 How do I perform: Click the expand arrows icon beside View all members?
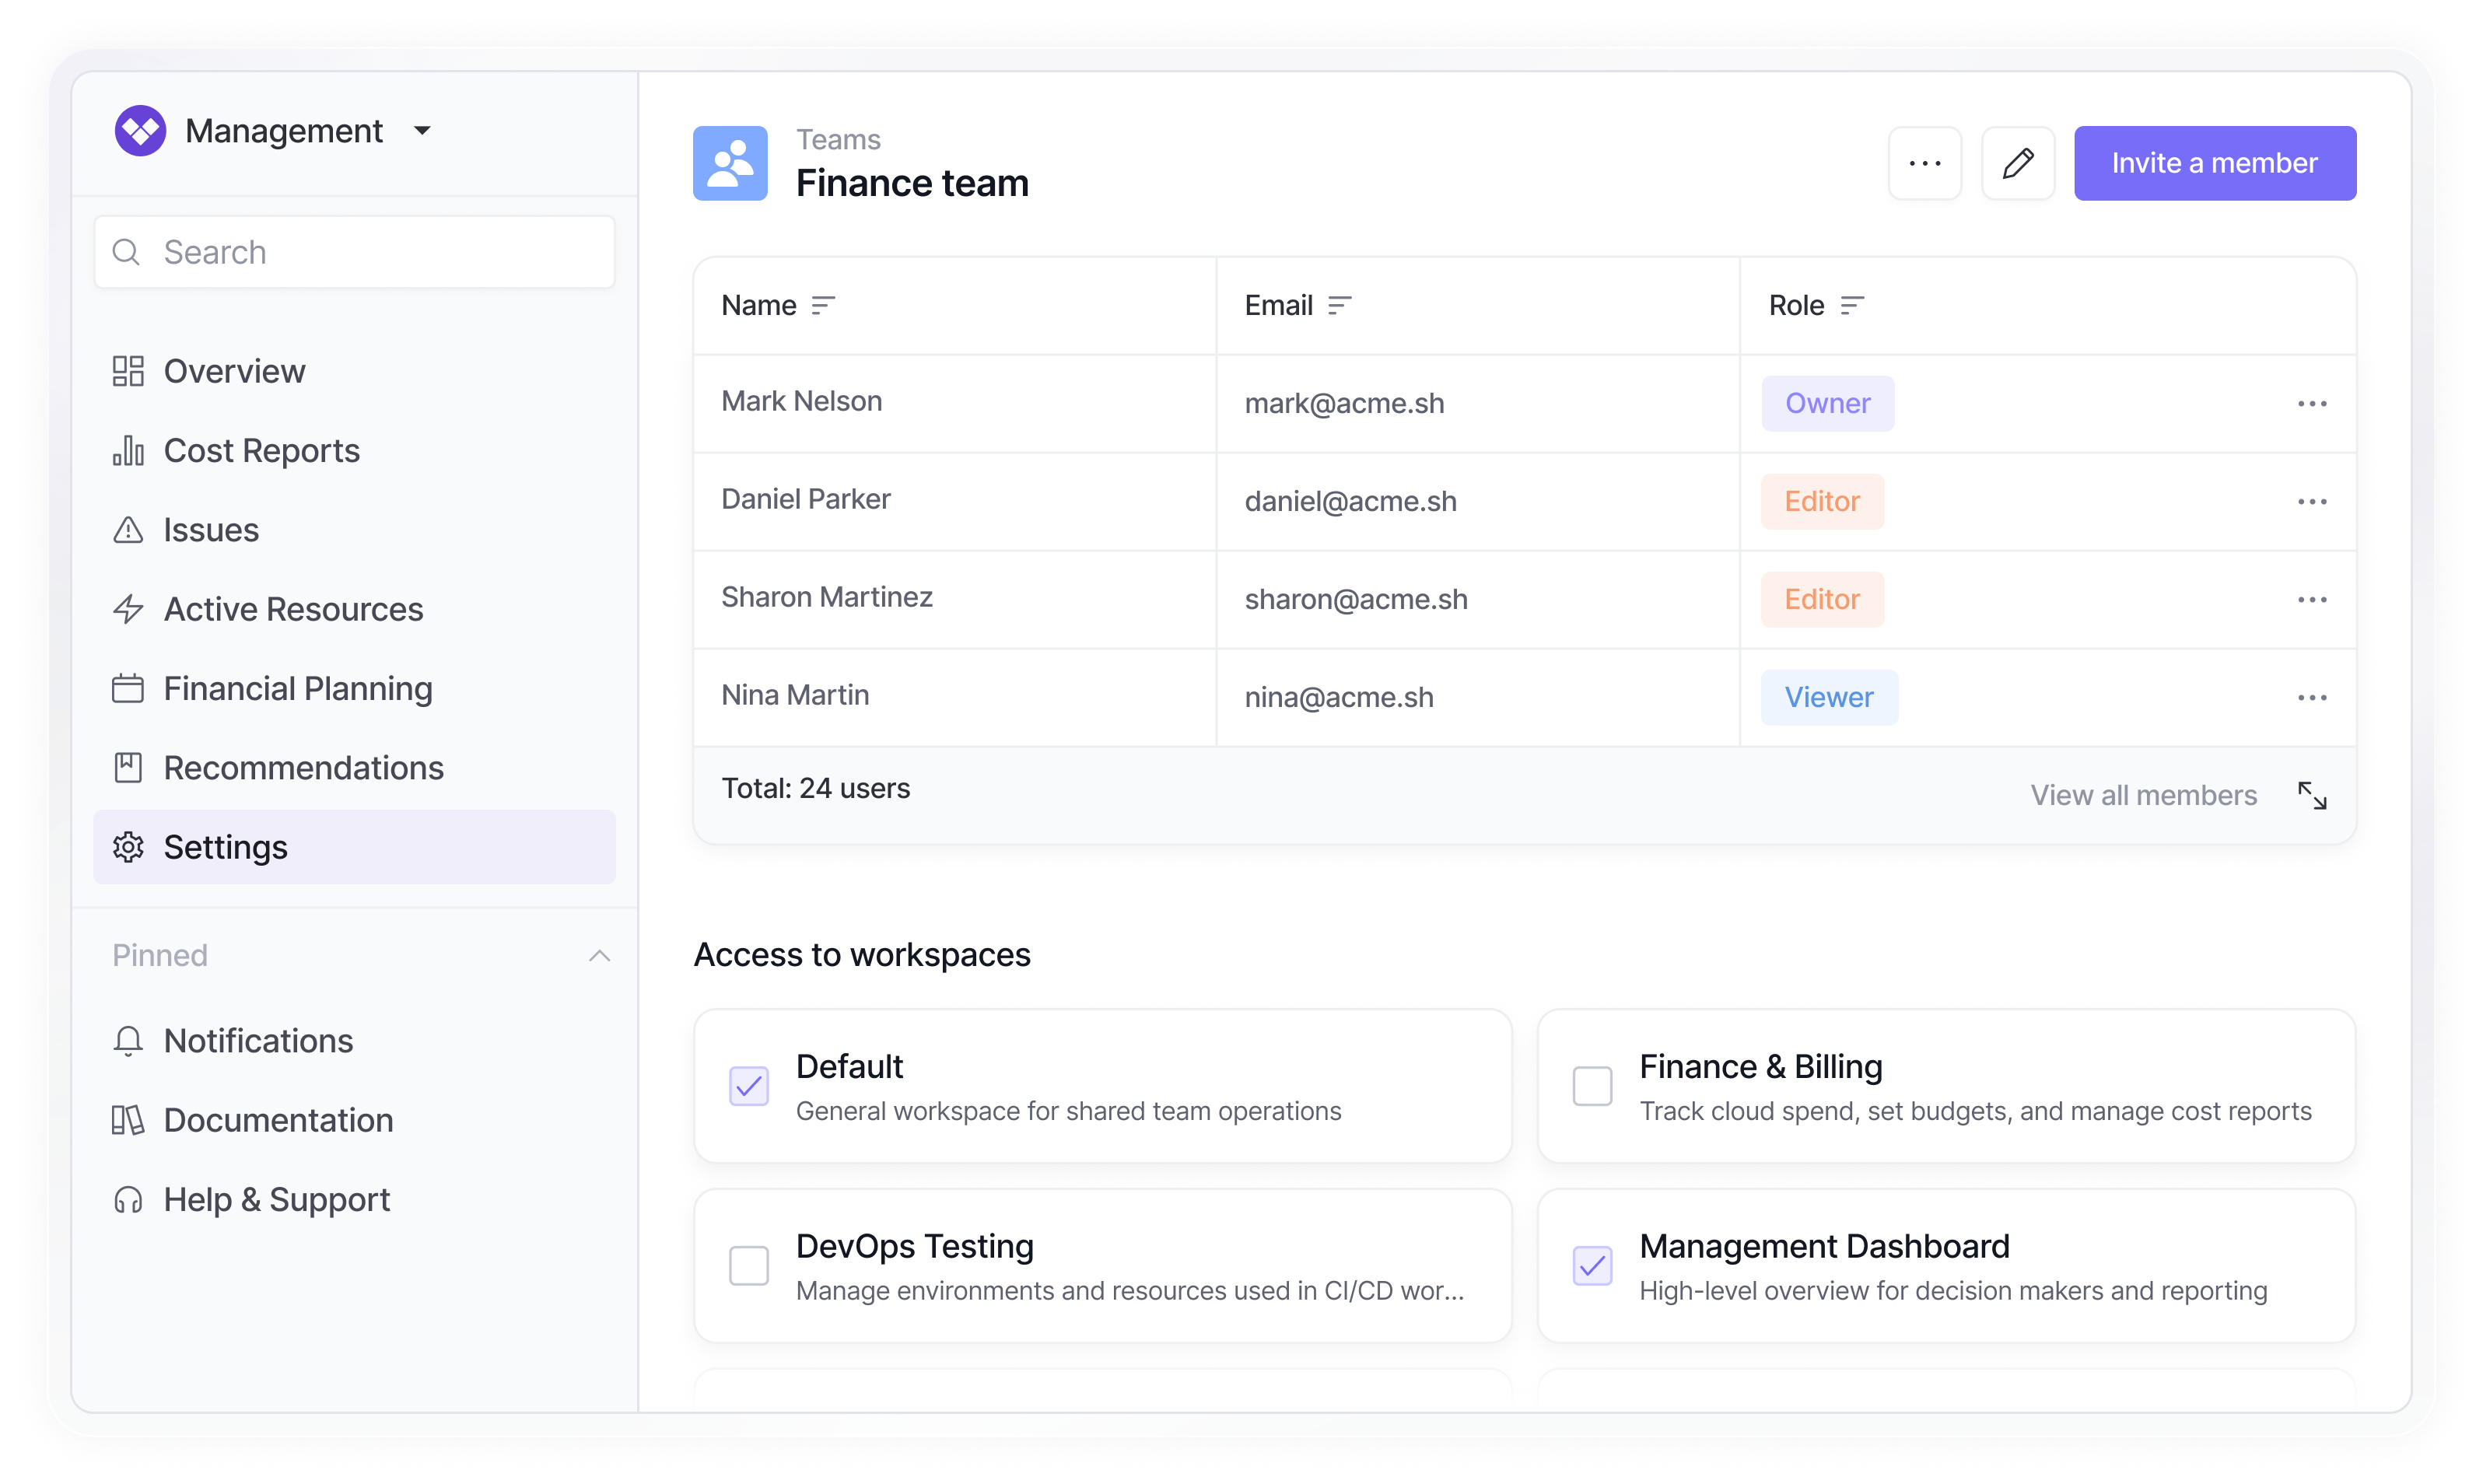point(2311,796)
